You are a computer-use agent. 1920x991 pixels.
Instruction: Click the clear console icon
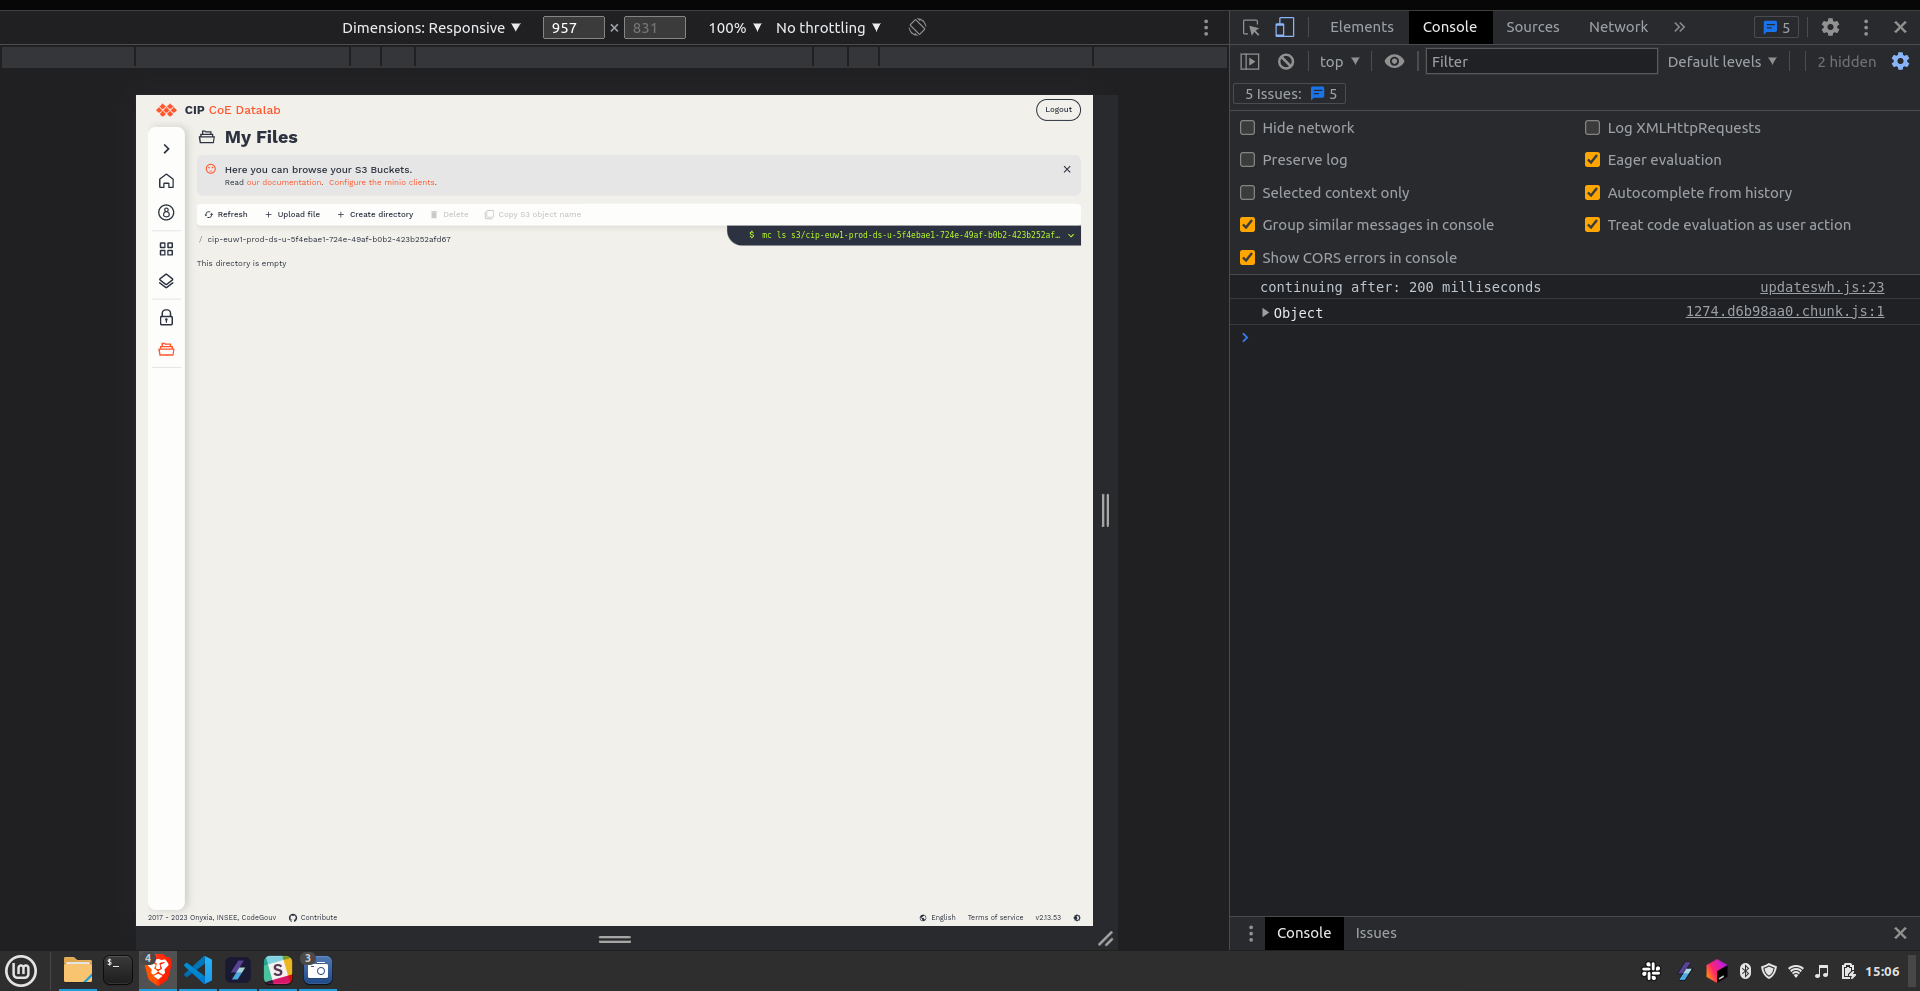[x=1286, y=61]
